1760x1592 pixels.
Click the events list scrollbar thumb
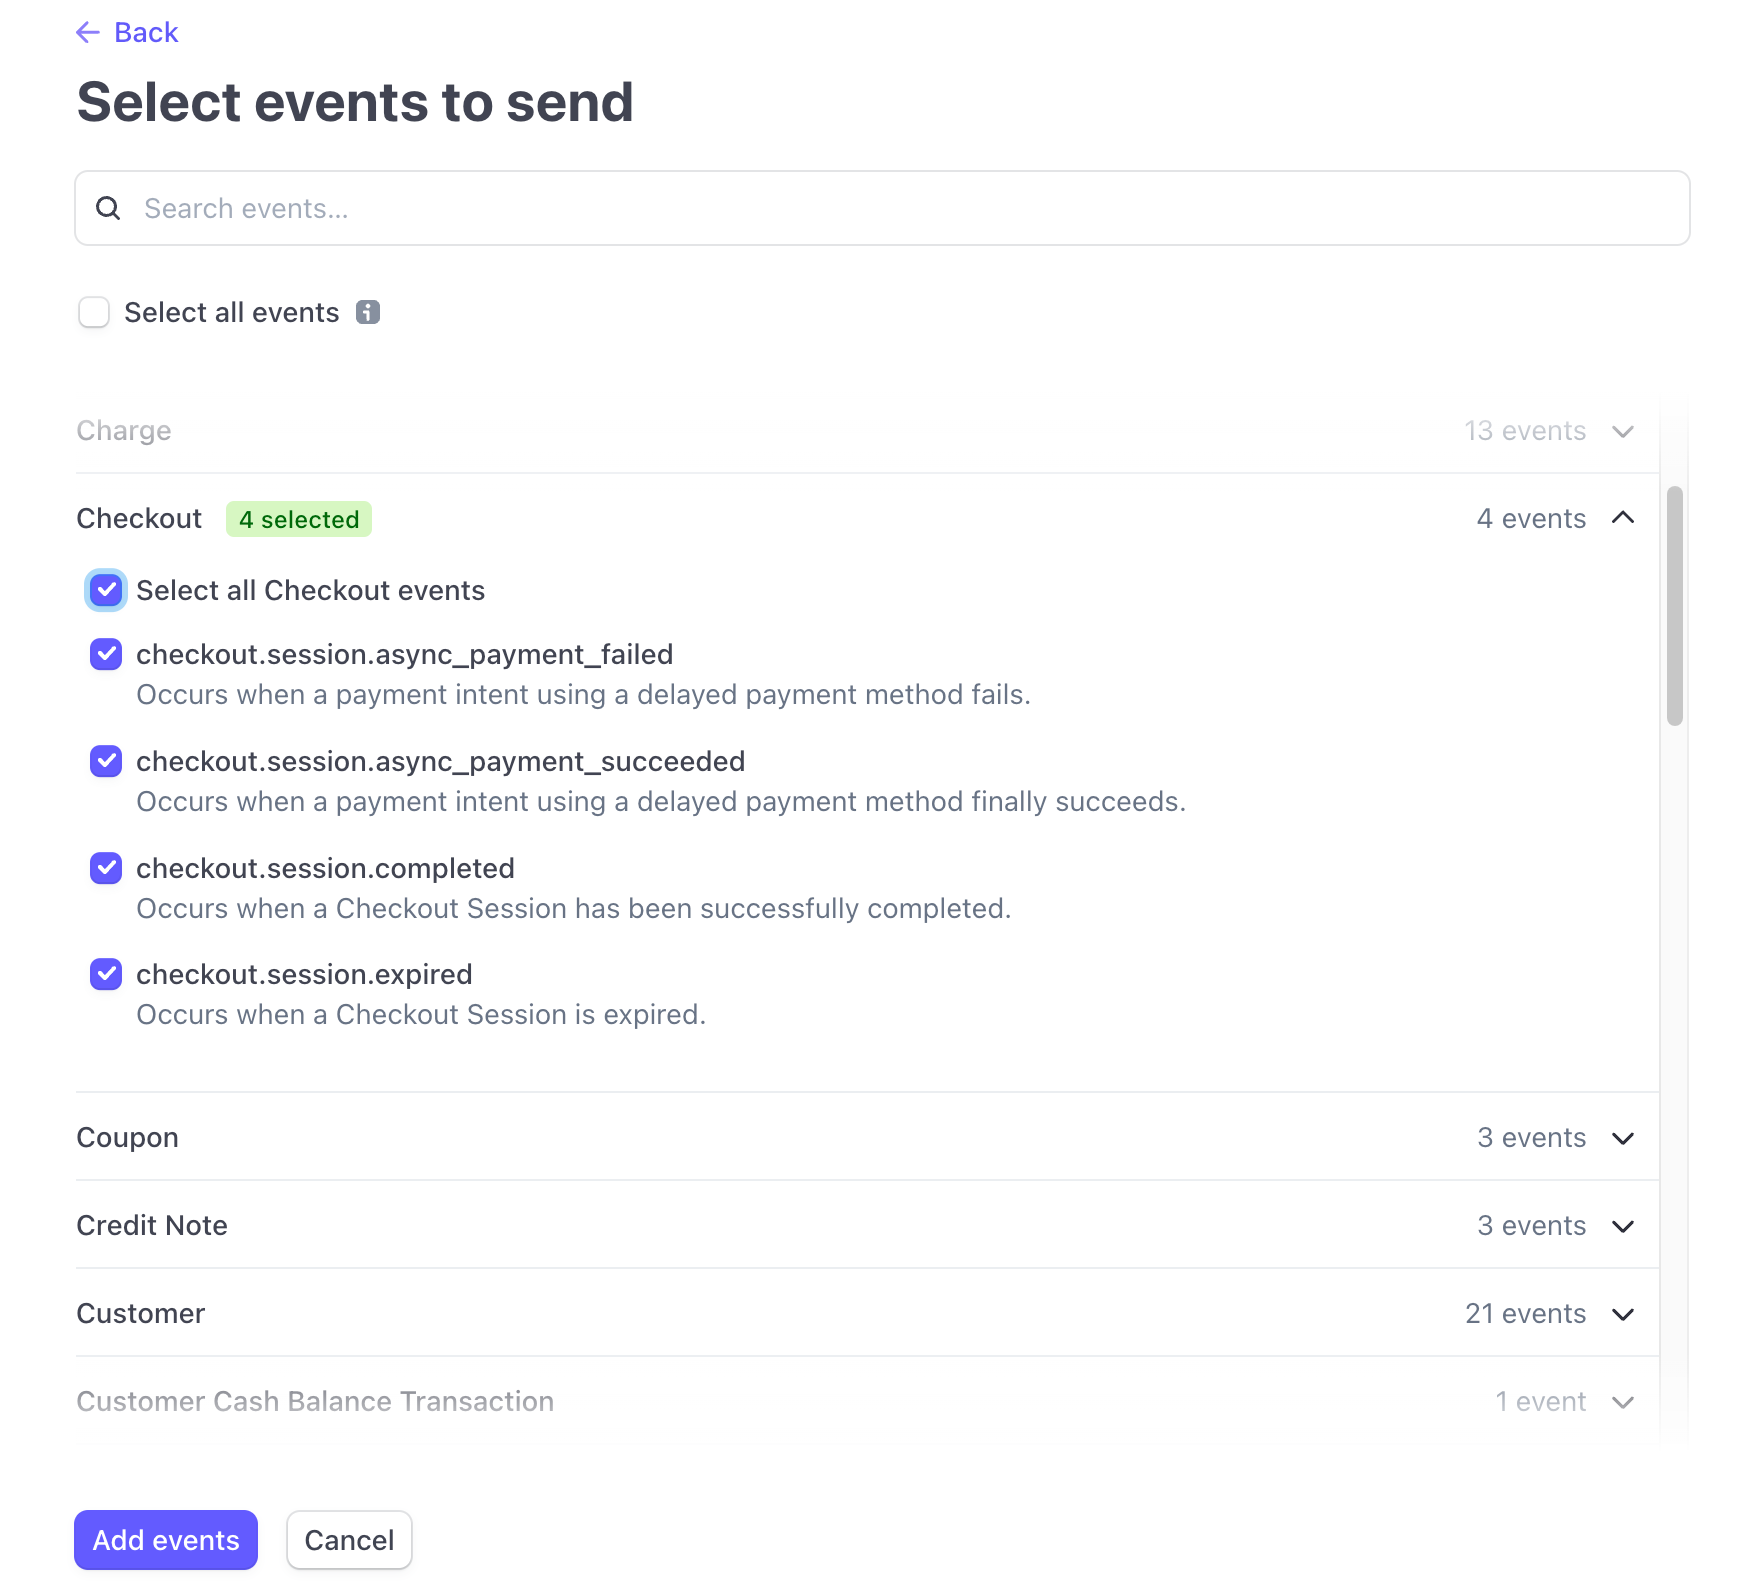[1675, 606]
